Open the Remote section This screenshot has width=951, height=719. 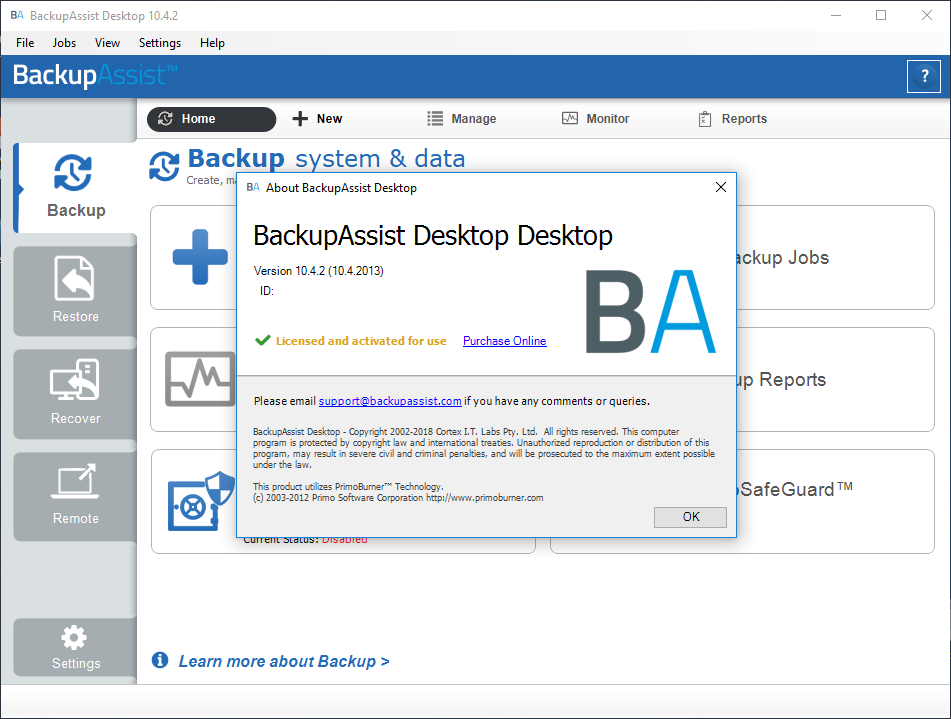(73, 495)
